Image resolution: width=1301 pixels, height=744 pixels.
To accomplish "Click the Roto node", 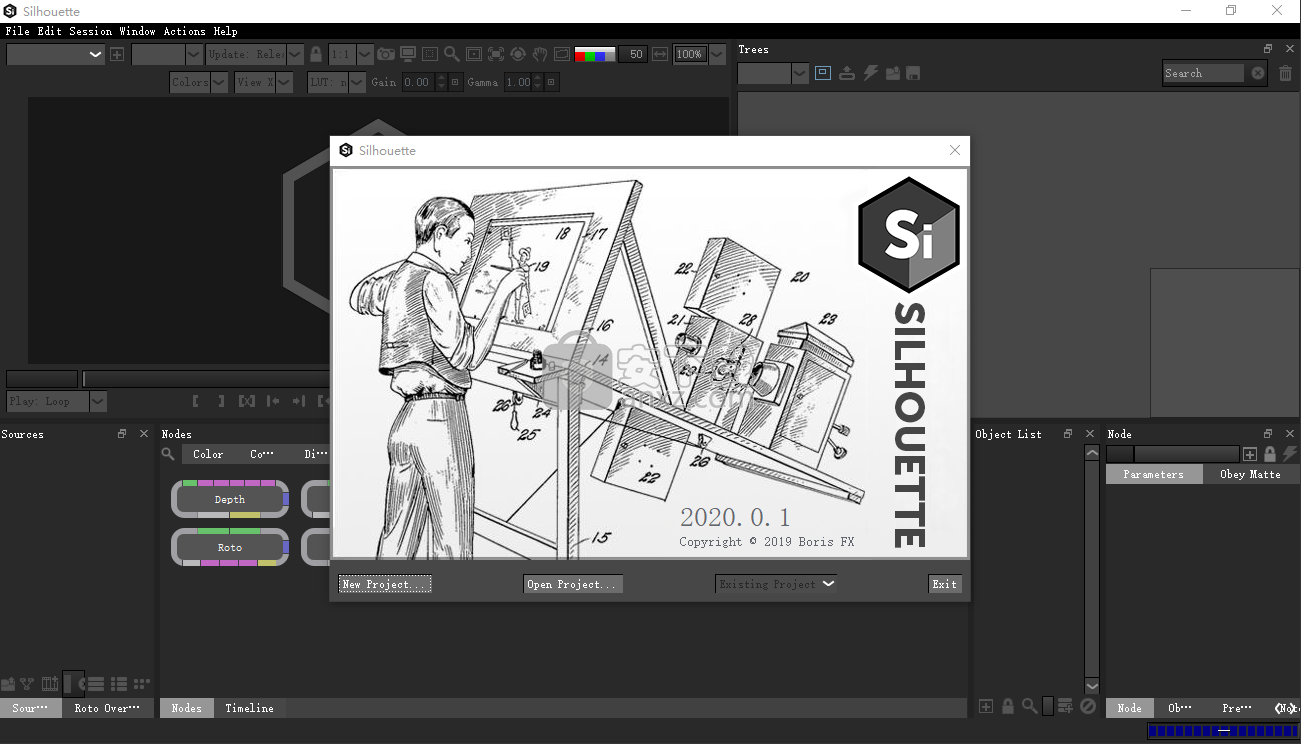I will click(x=230, y=547).
